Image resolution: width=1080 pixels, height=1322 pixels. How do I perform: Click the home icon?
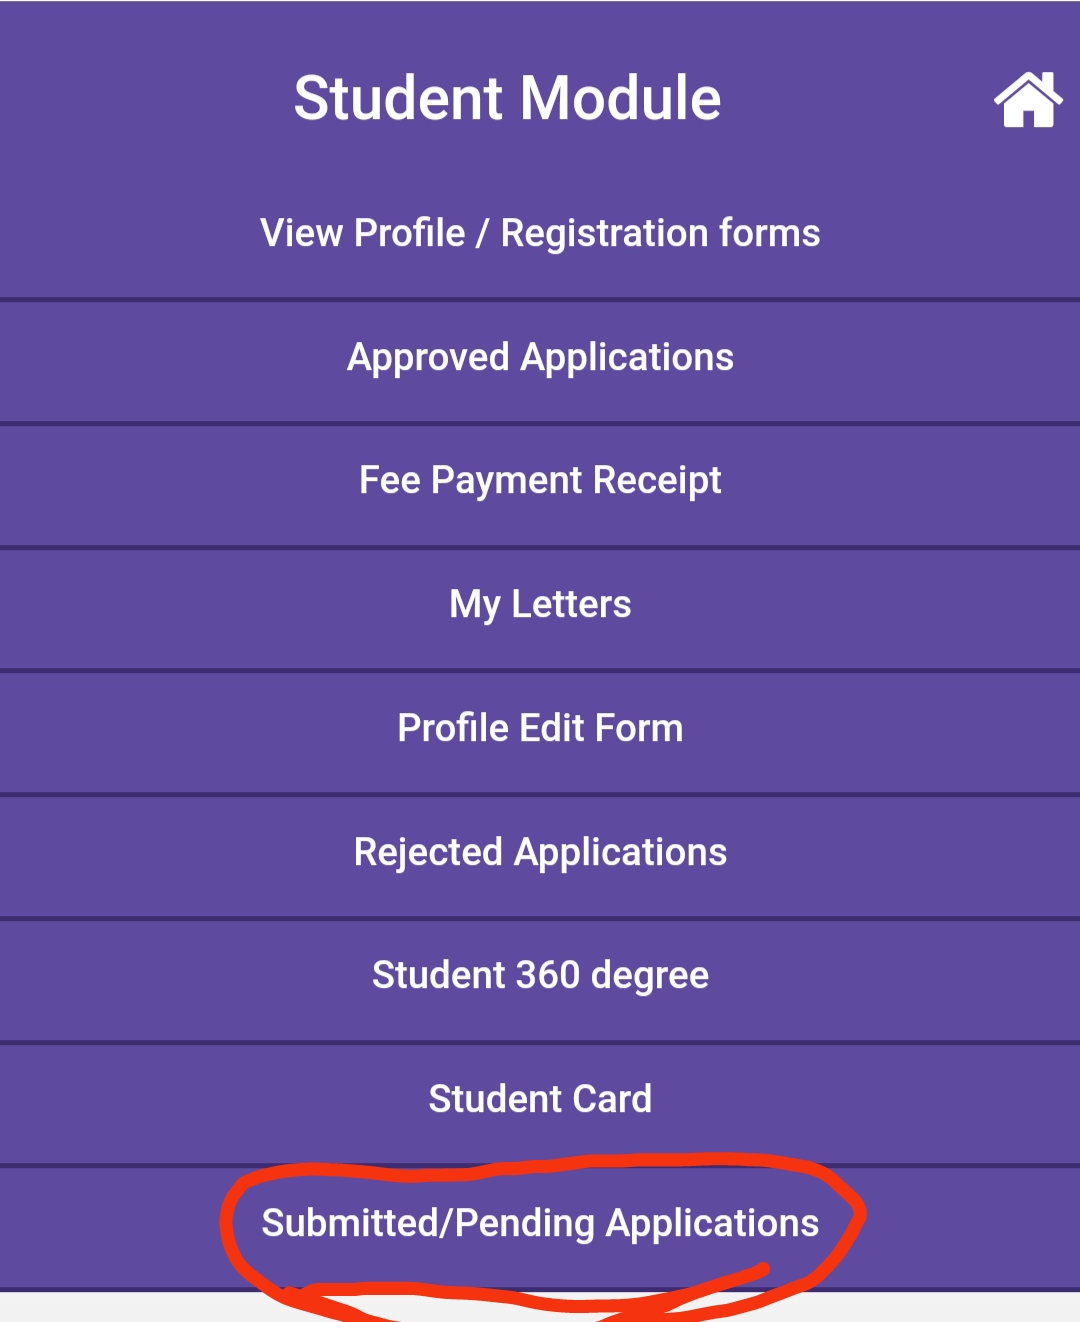1027,100
